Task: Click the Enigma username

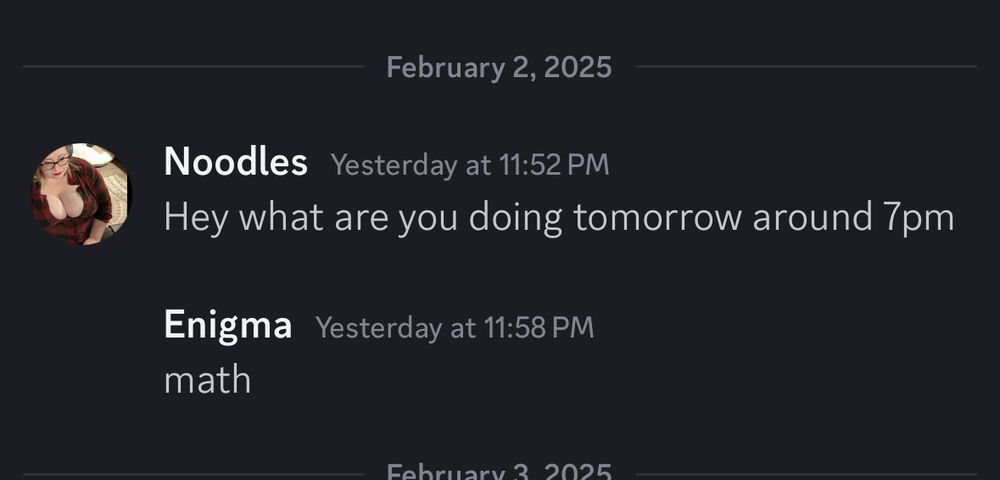Action: [x=227, y=325]
